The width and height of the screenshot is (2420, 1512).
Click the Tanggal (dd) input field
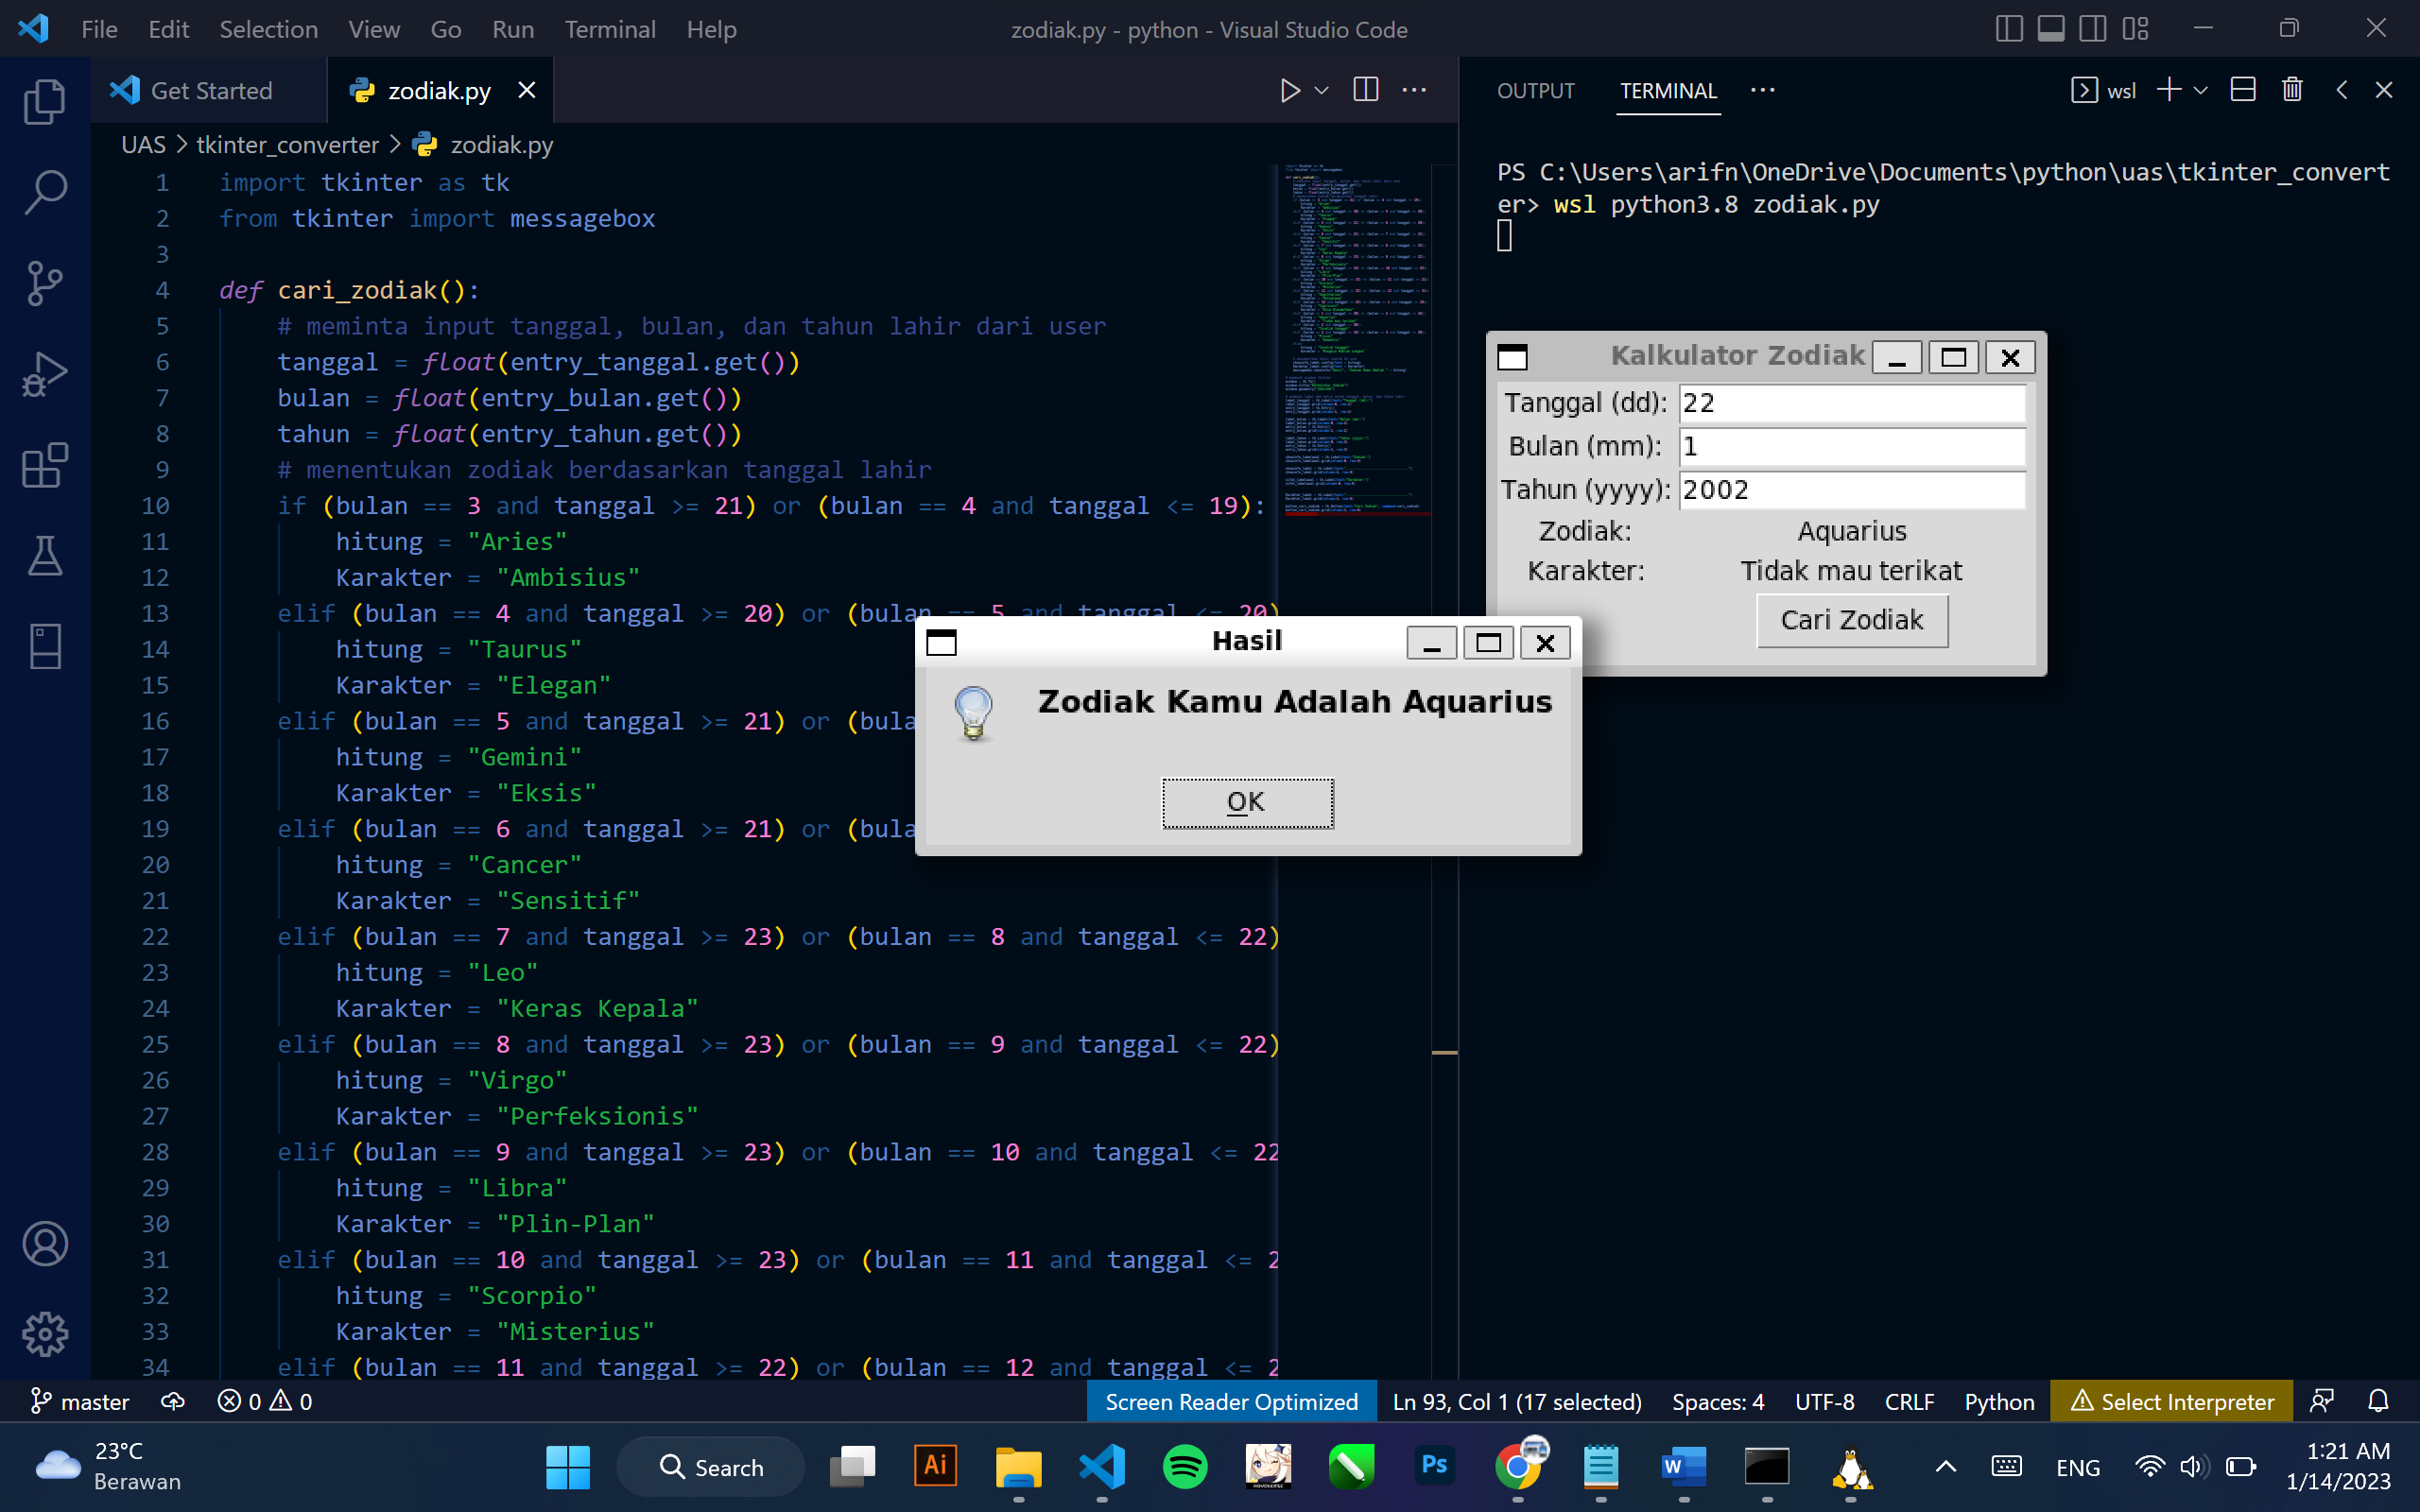coord(1852,403)
